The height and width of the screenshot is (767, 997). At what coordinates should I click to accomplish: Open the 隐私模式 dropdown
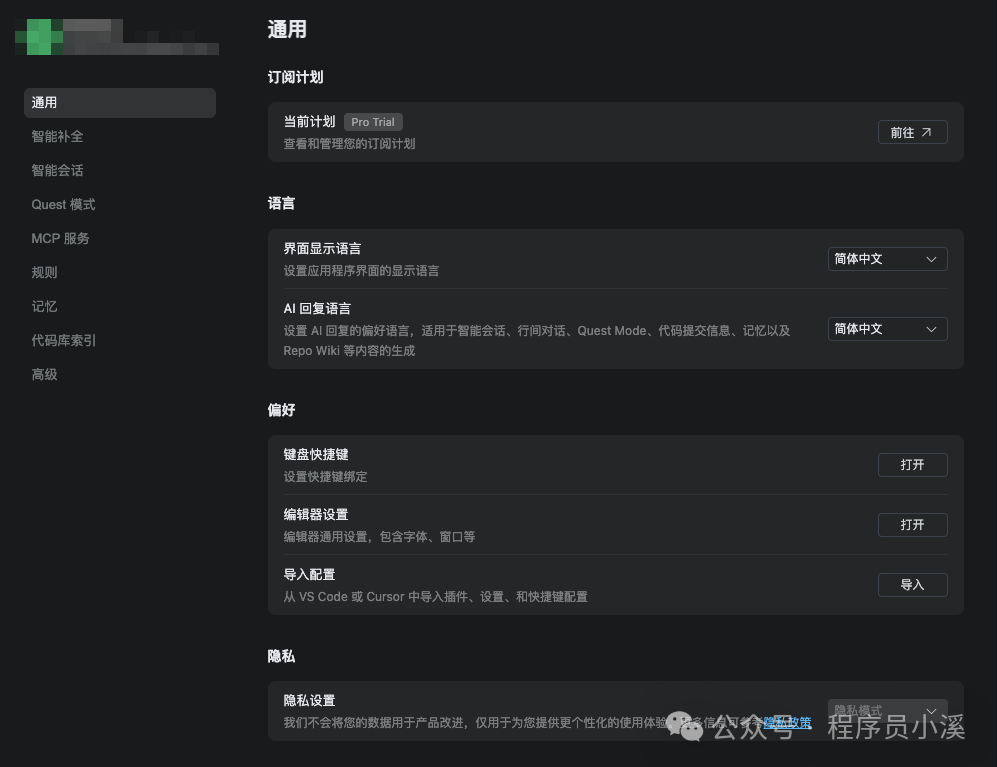point(886,710)
